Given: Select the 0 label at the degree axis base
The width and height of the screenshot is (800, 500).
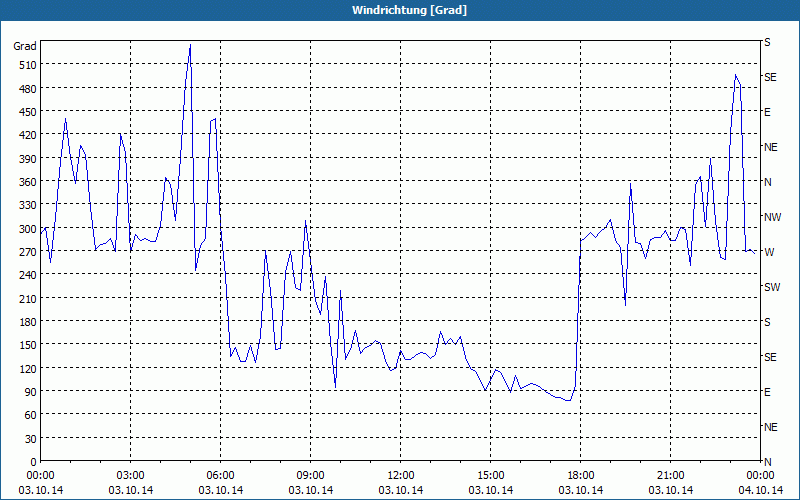Looking at the screenshot, I should pyautogui.click(x=34, y=462).
